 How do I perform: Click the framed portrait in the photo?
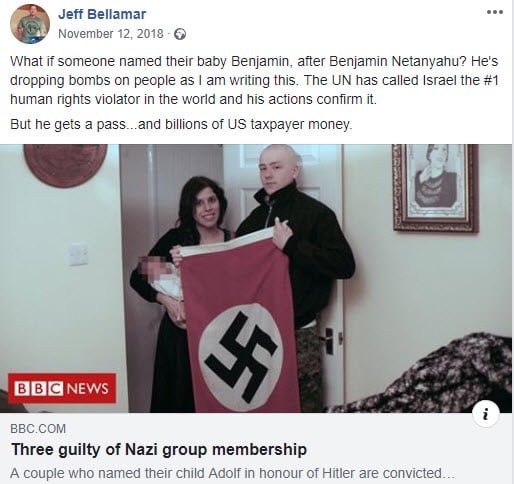436,188
